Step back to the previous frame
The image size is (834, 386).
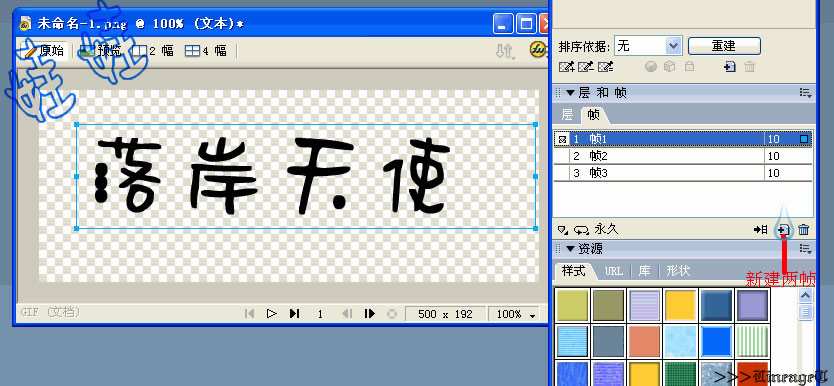pyautogui.click(x=347, y=314)
